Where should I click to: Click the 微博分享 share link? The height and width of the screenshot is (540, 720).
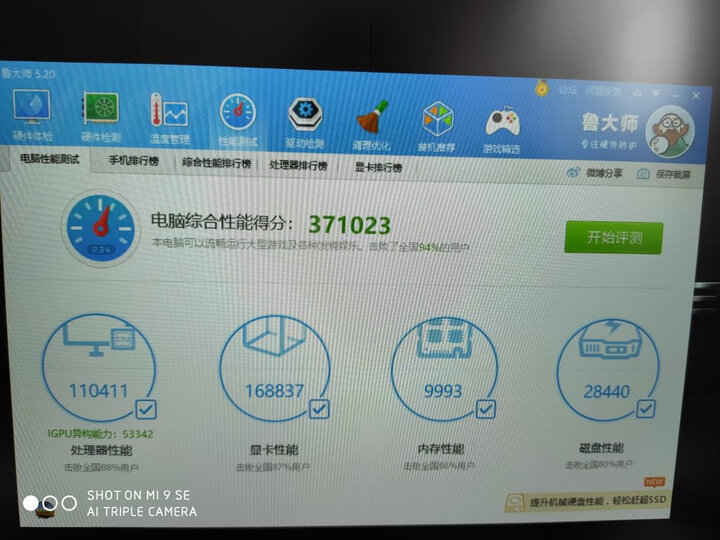click(x=604, y=173)
